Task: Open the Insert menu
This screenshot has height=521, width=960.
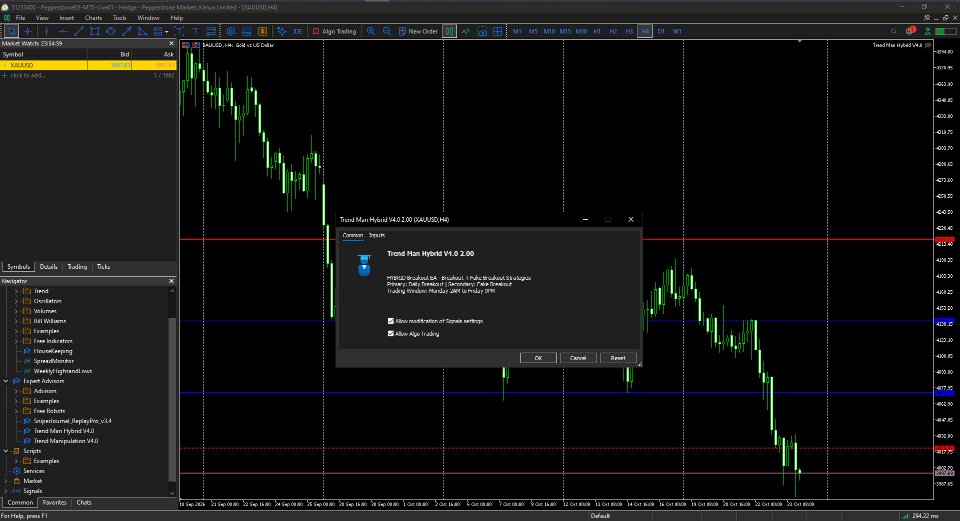Action: 67,18
